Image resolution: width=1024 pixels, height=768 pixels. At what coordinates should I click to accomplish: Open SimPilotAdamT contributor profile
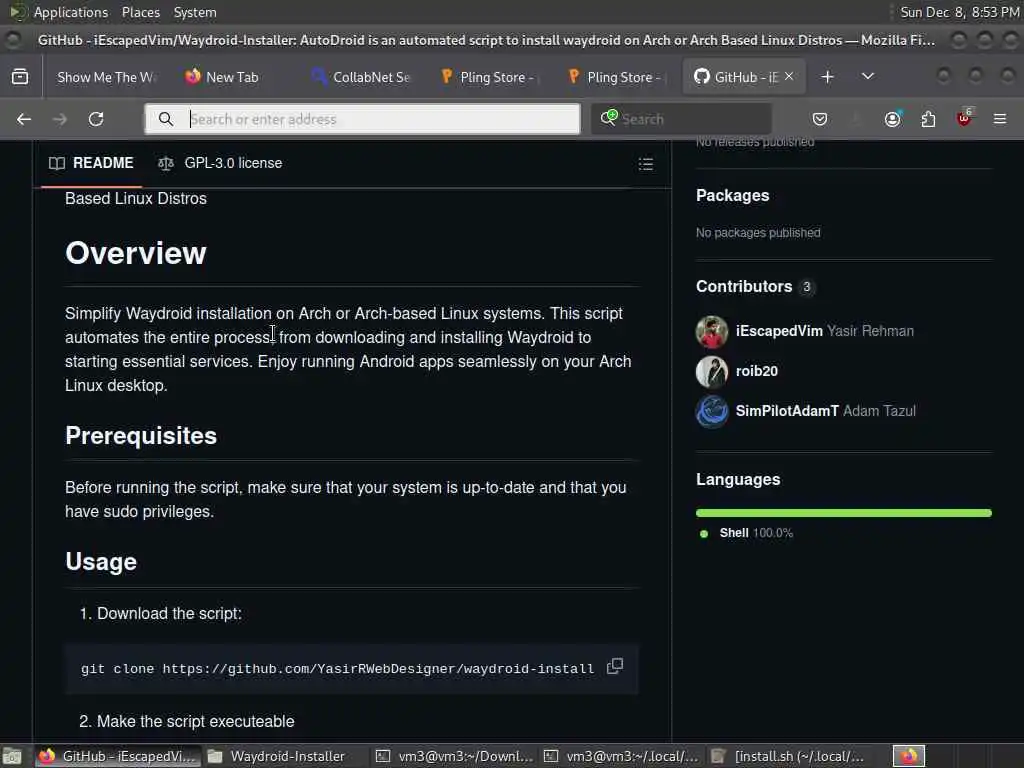(x=787, y=411)
